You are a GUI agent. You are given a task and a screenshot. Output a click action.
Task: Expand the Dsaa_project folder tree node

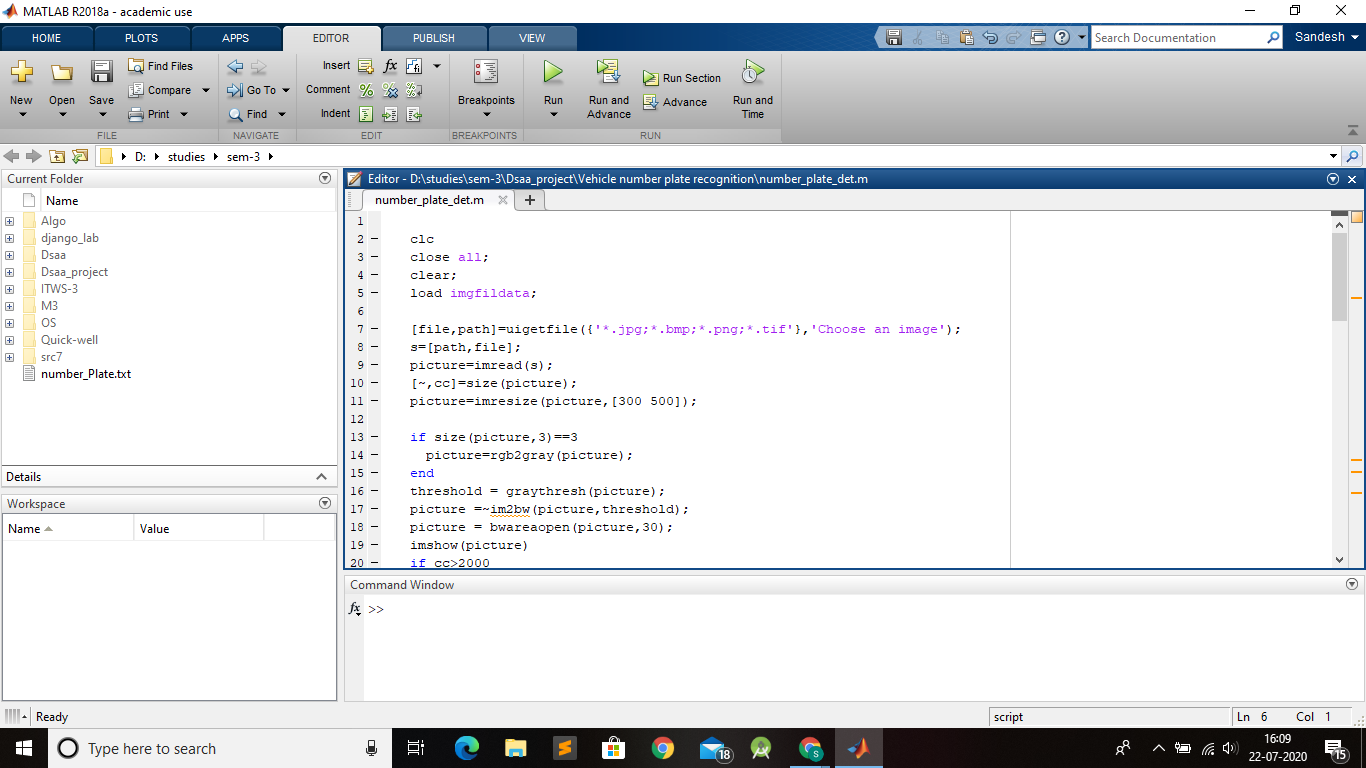pyautogui.click(x=9, y=272)
